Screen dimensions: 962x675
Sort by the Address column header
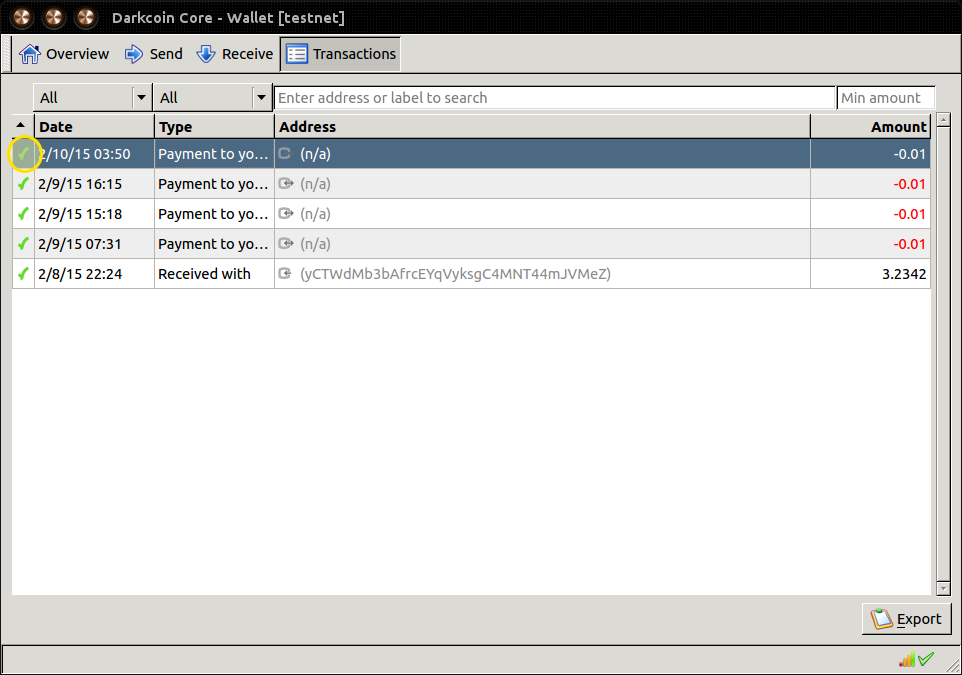pos(542,126)
